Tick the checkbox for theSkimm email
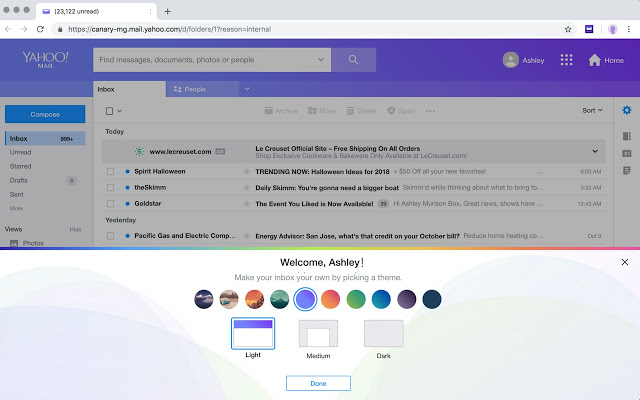Image resolution: width=640 pixels, height=400 pixels. coord(112,187)
